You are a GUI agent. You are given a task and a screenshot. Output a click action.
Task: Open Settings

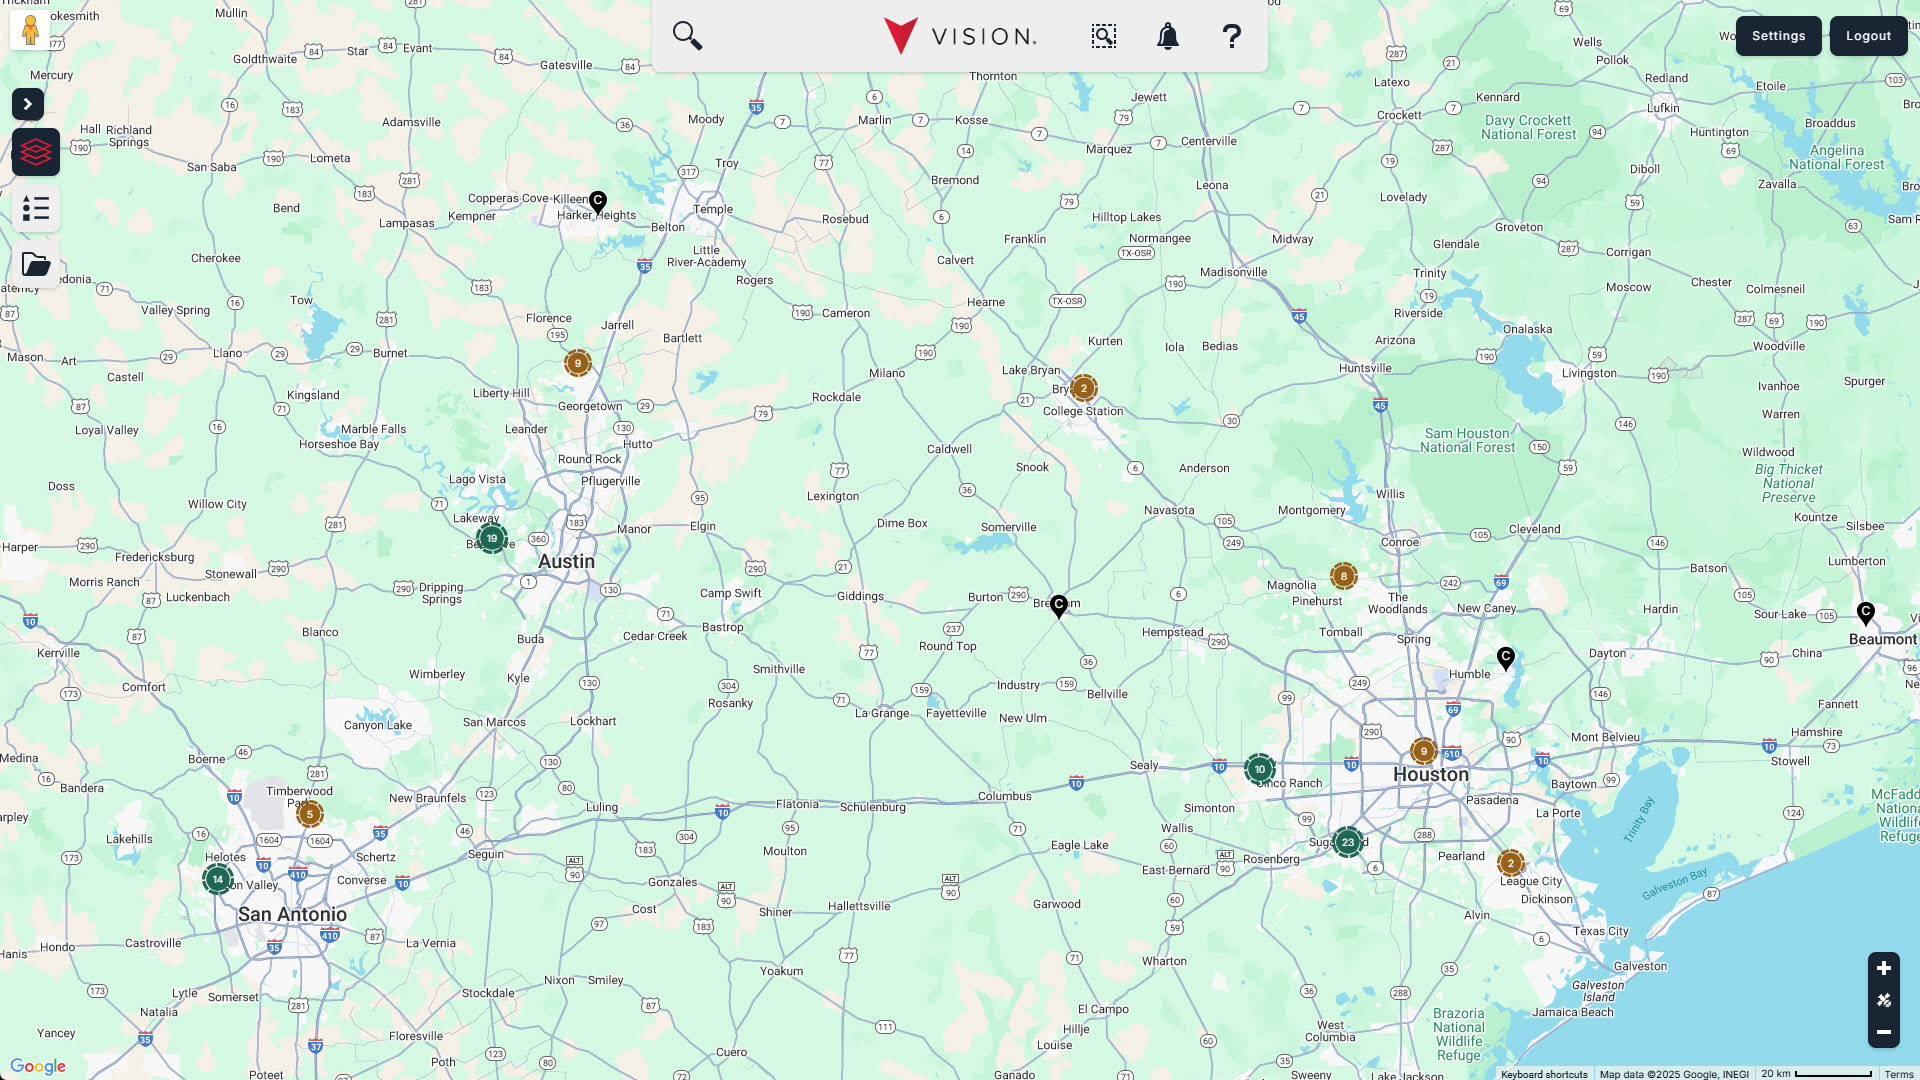pos(1778,36)
